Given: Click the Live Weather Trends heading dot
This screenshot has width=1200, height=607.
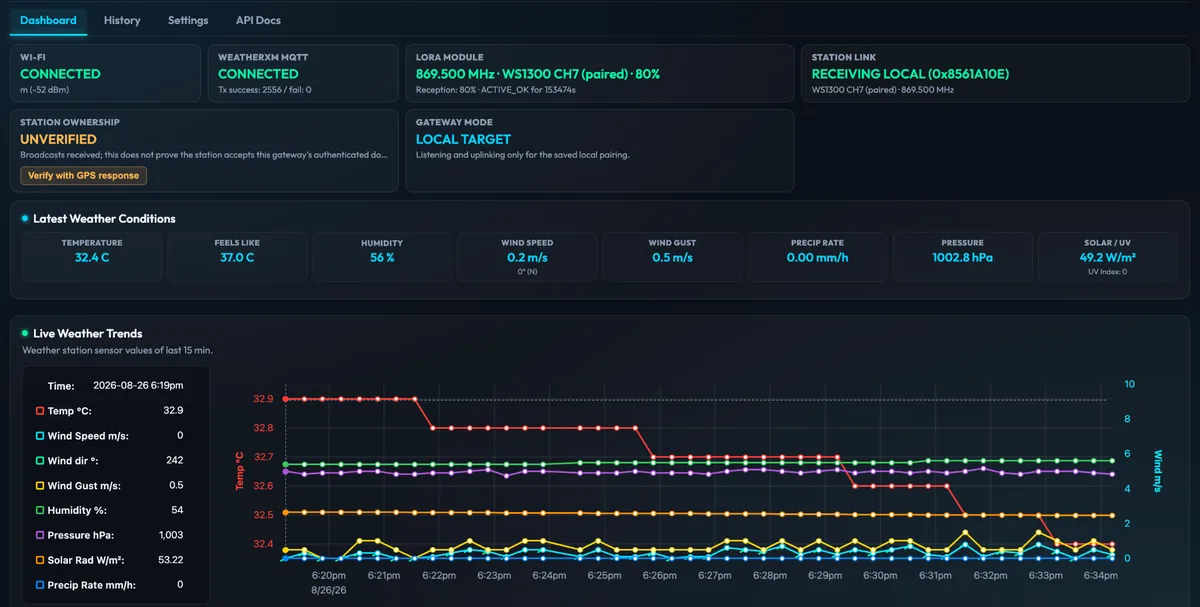Looking at the screenshot, I should coord(25,333).
